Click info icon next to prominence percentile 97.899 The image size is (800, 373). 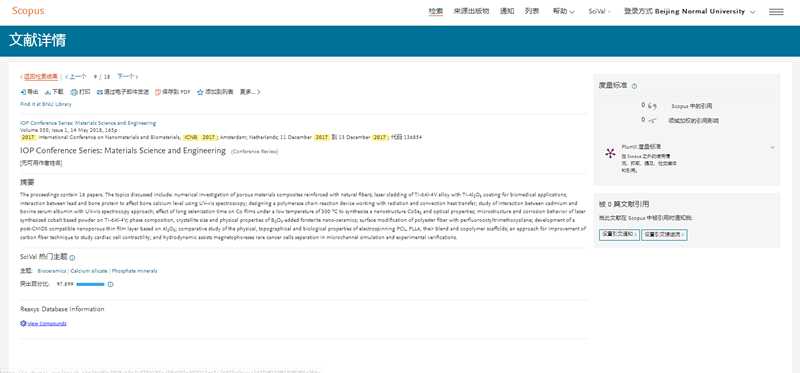click(110, 284)
